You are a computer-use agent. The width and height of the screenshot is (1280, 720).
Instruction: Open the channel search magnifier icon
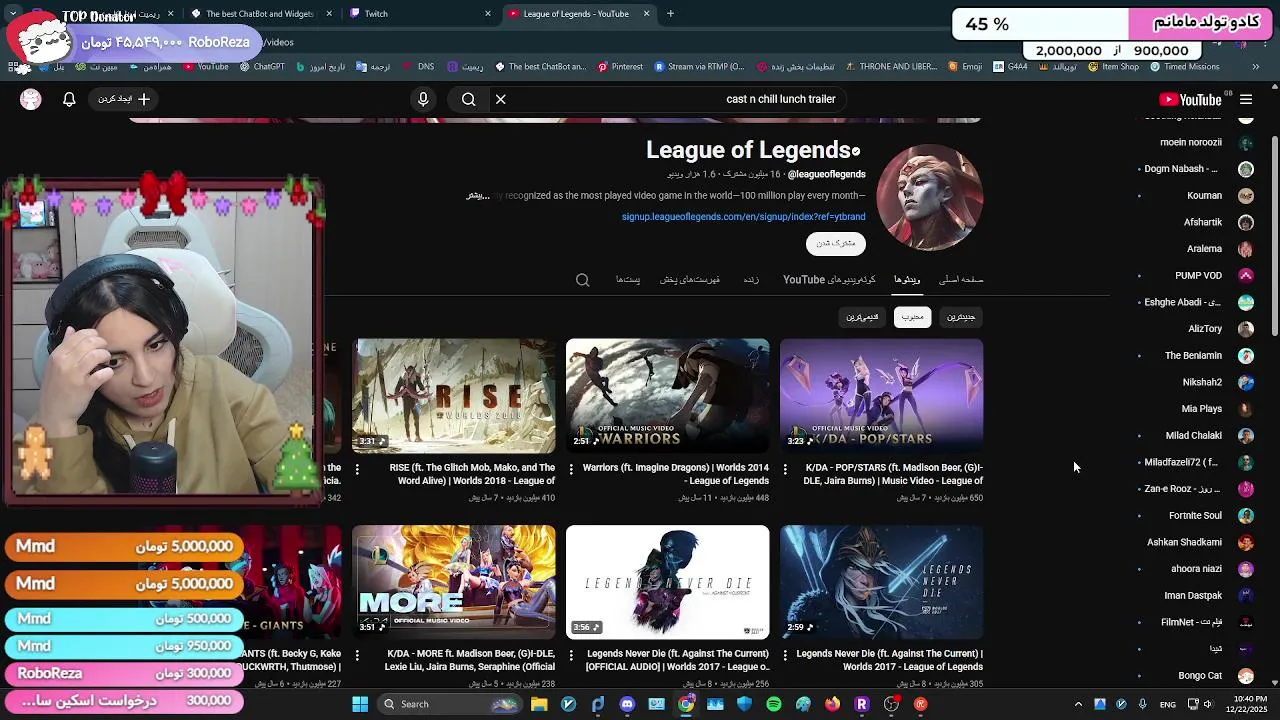pos(583,280)
